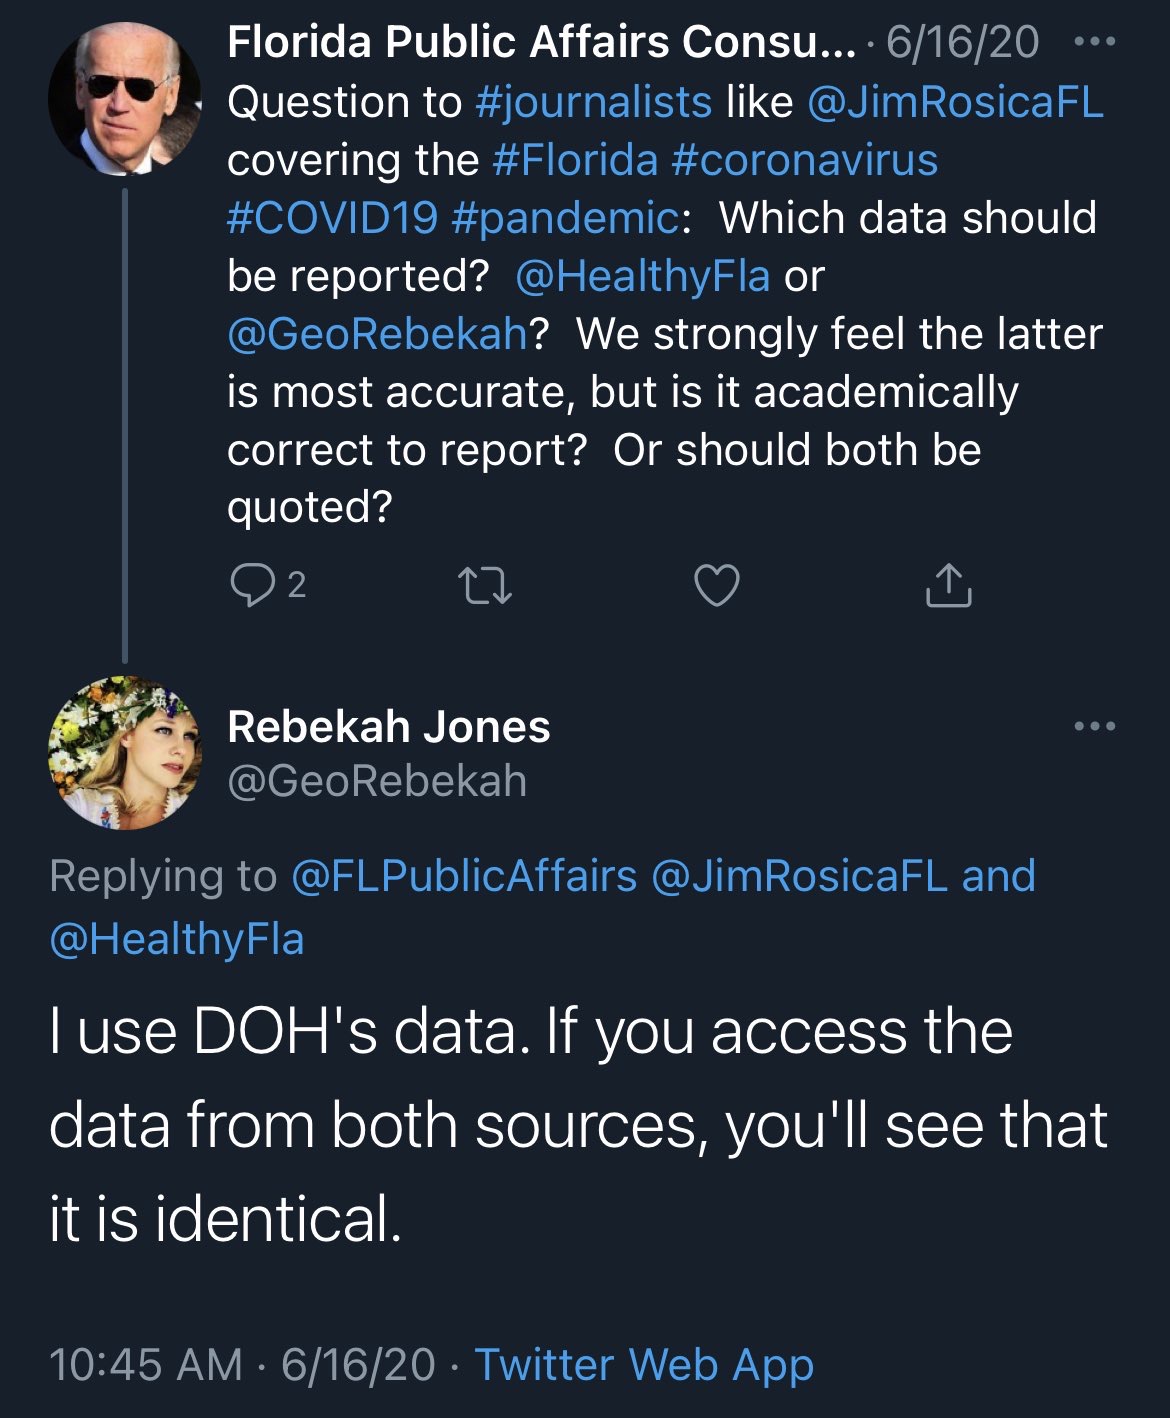Open @FLPublicAffairs in the Replying to line
Viewport: 1170px width, 1418px height.
coord(464,876)
